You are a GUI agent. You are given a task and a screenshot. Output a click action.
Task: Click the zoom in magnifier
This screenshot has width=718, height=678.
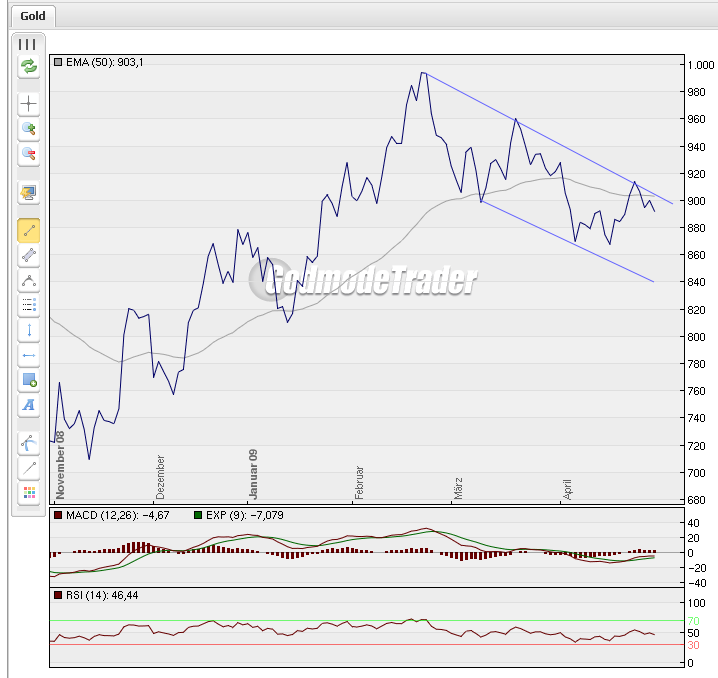pos(28,129)
